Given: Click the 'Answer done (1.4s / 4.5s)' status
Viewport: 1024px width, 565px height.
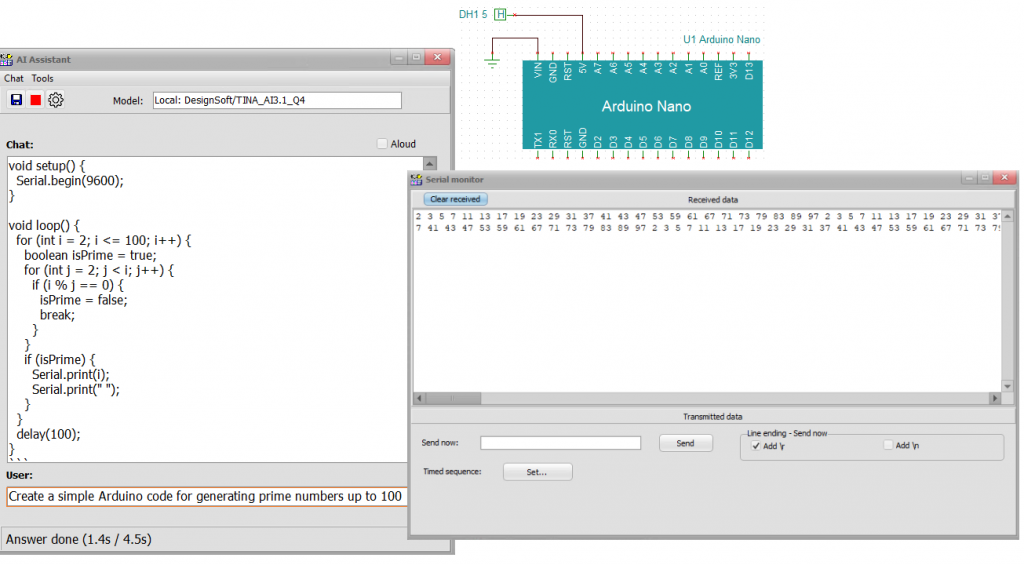Looking at the screenshot, I should click(x=78, y=540).
